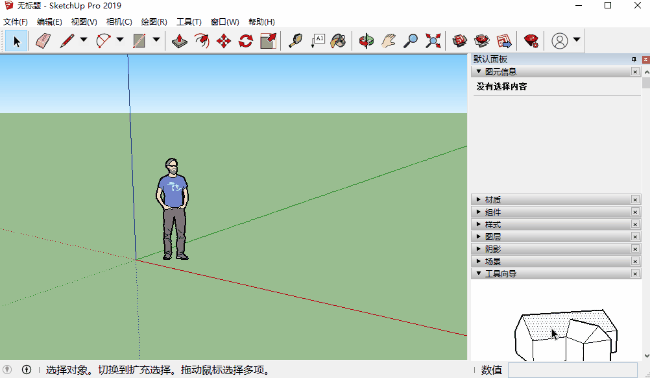
Task: Open the 相机(C) menu
Action: point(119,22)
